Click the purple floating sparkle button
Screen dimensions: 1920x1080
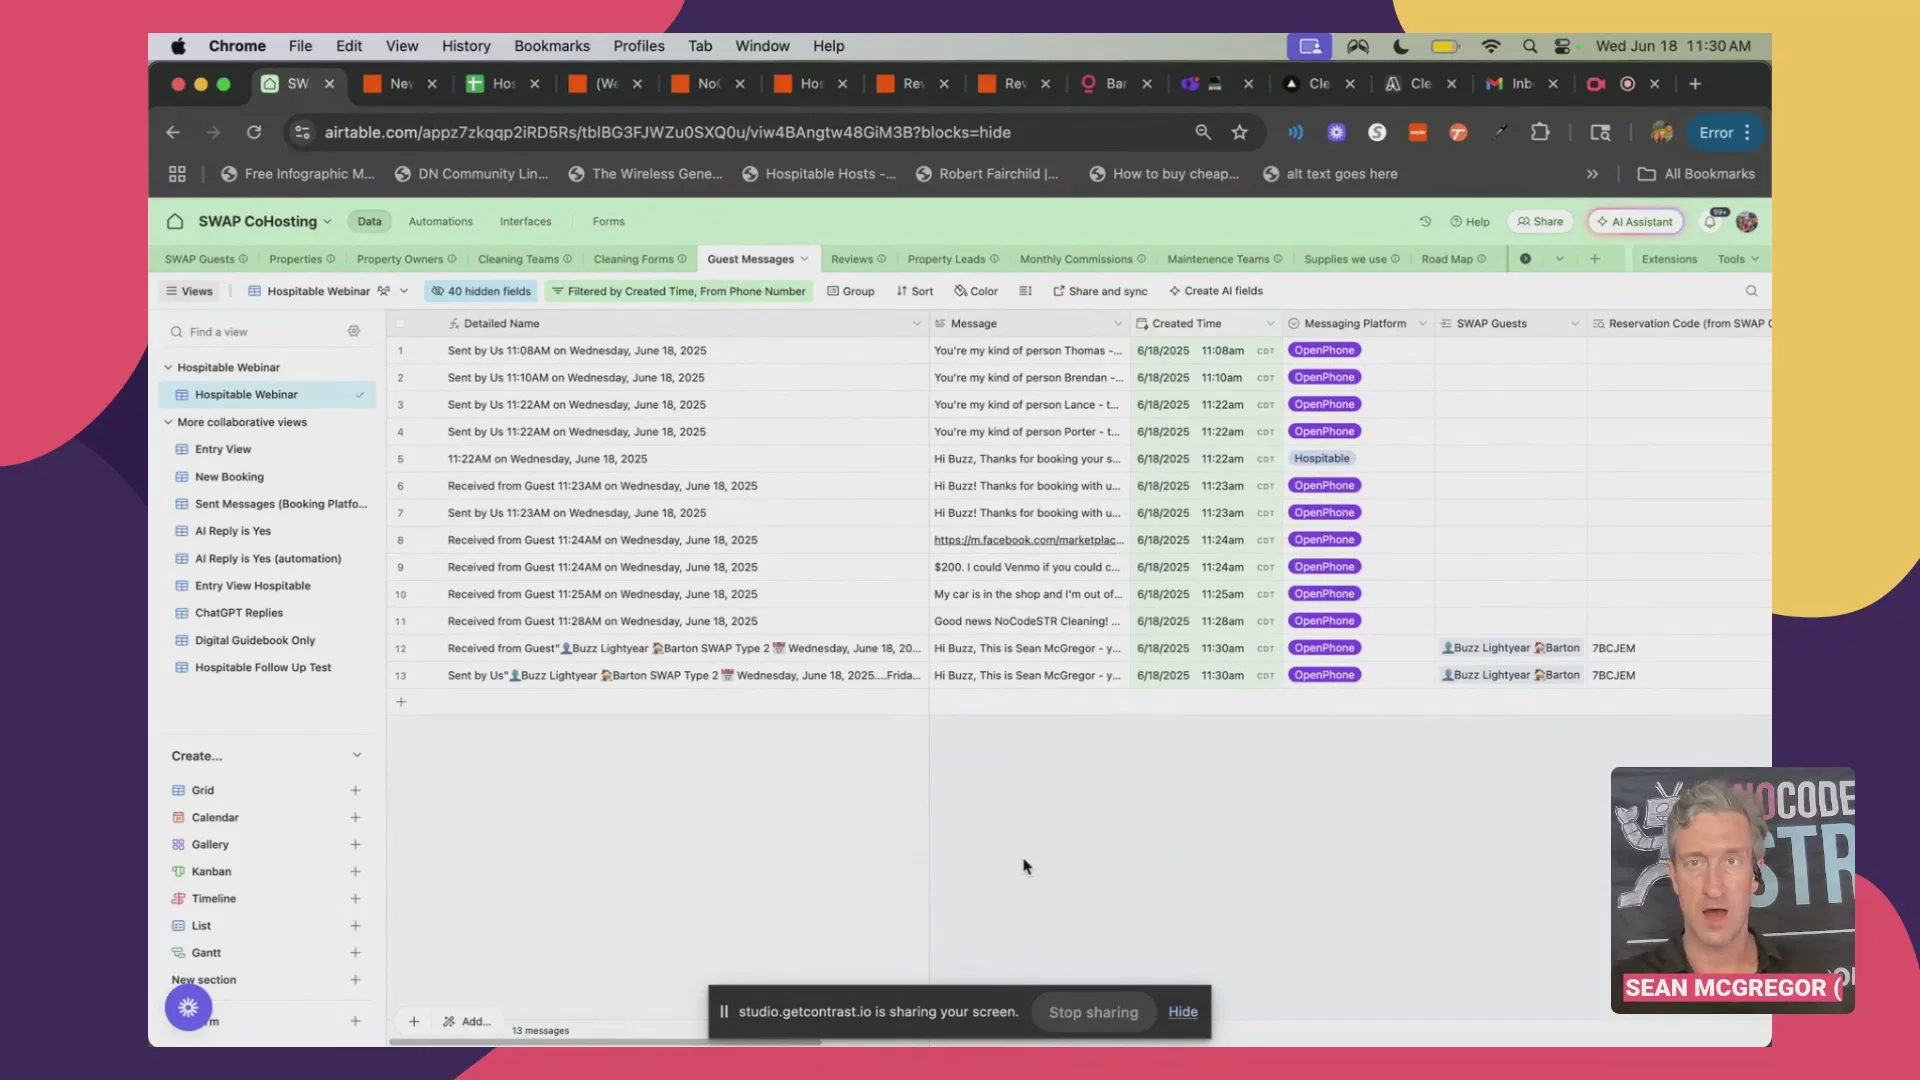pyautogui.click(x=188, y=1008)
